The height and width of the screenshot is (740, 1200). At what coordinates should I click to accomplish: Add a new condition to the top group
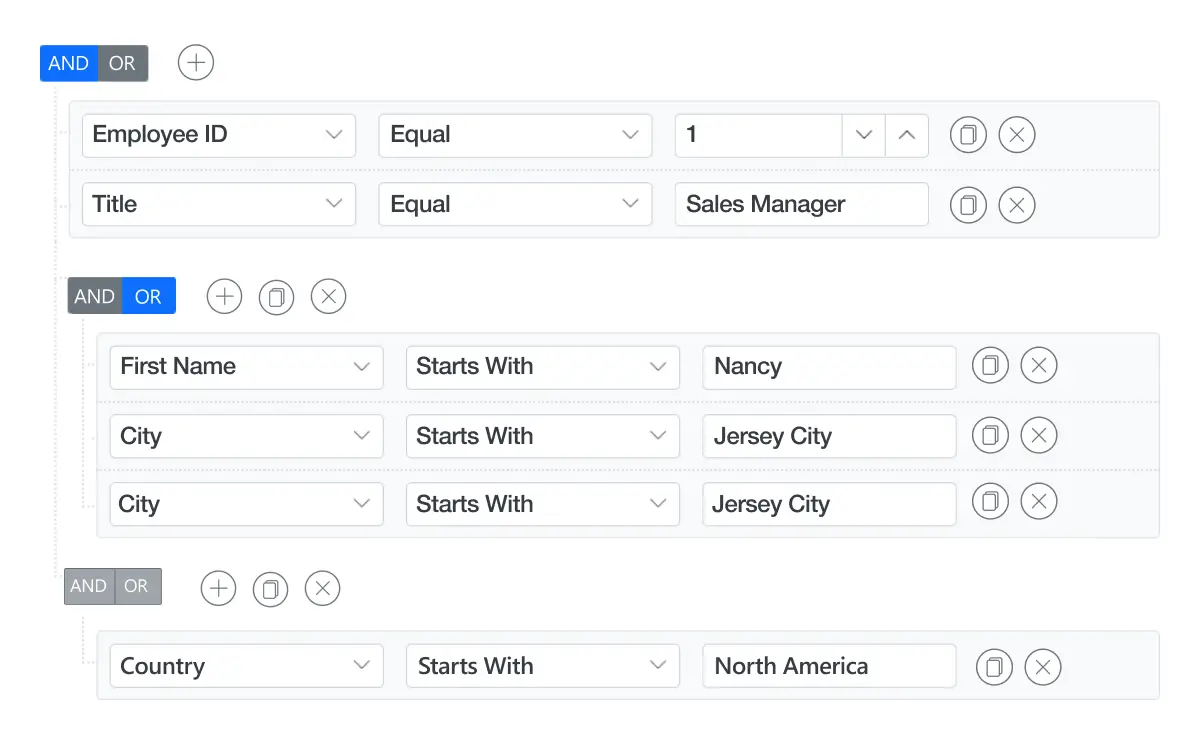[195, 62]
